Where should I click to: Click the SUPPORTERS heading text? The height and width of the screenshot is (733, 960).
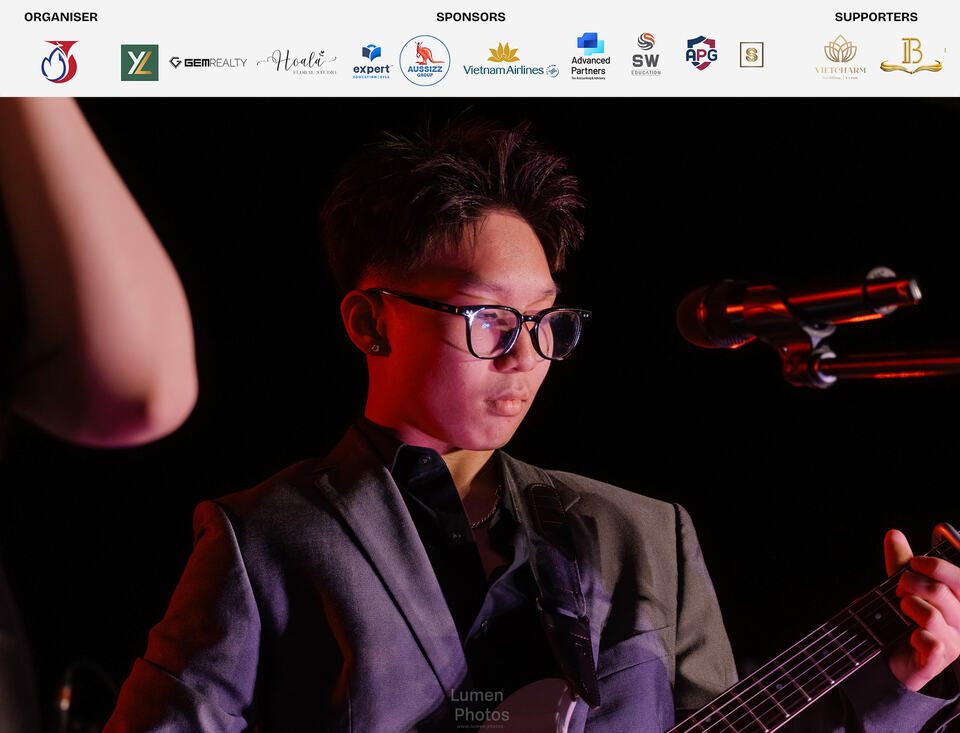click(876, 17)
